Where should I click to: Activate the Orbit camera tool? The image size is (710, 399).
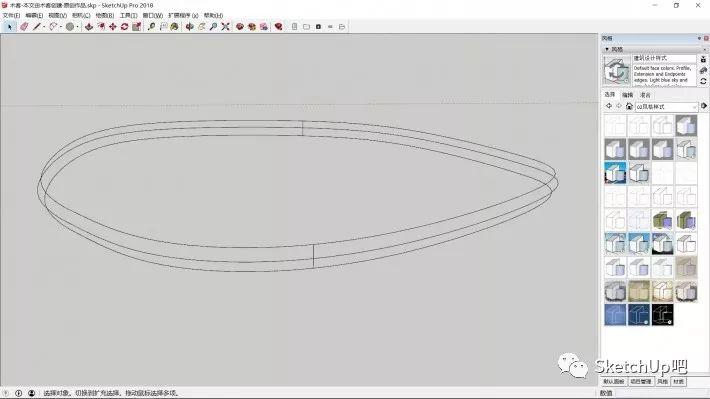point(190,27)
